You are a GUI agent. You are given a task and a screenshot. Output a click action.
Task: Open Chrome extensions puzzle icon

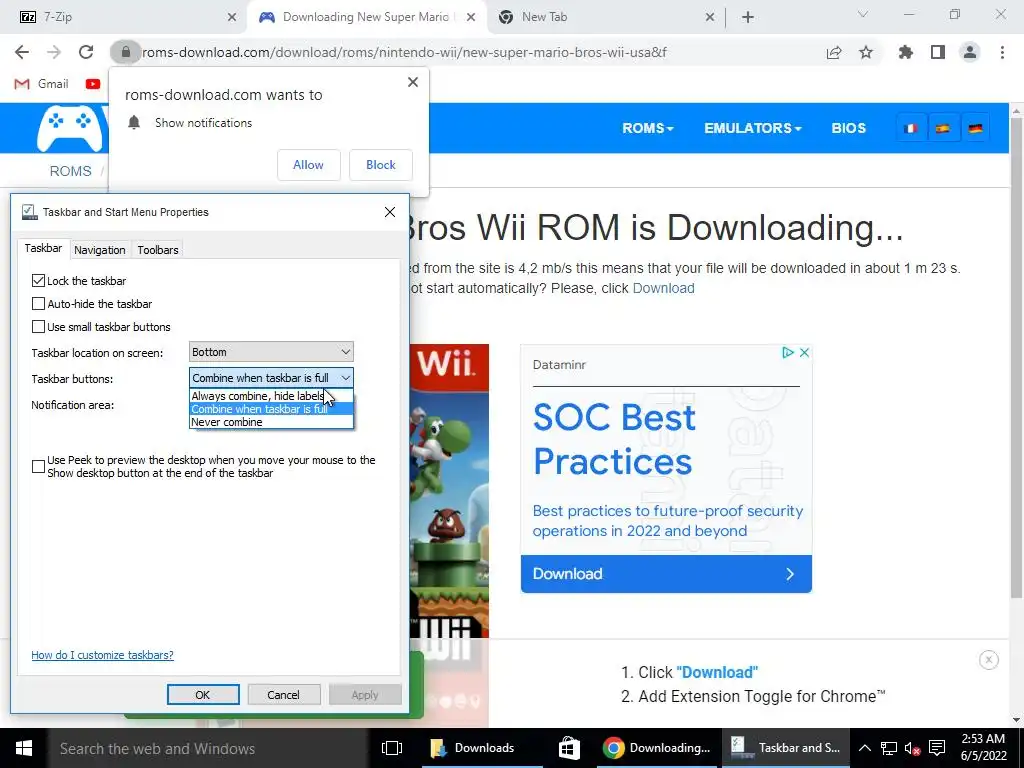coord(905,52)
